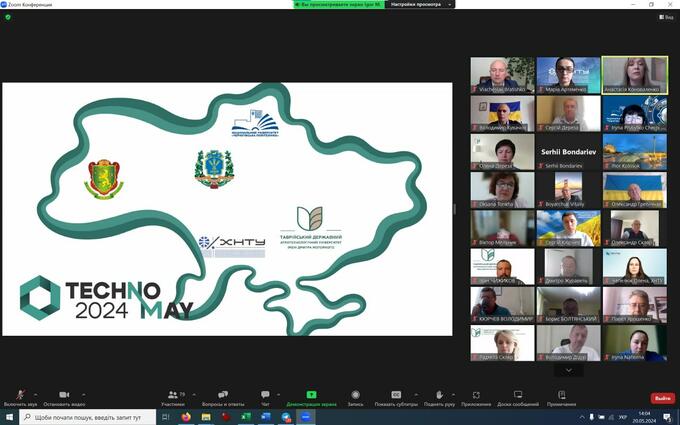Screen dimensions: 680x425
Task: Stop video with the camera button
Action: pyautogui.click(x=64, y=397)
